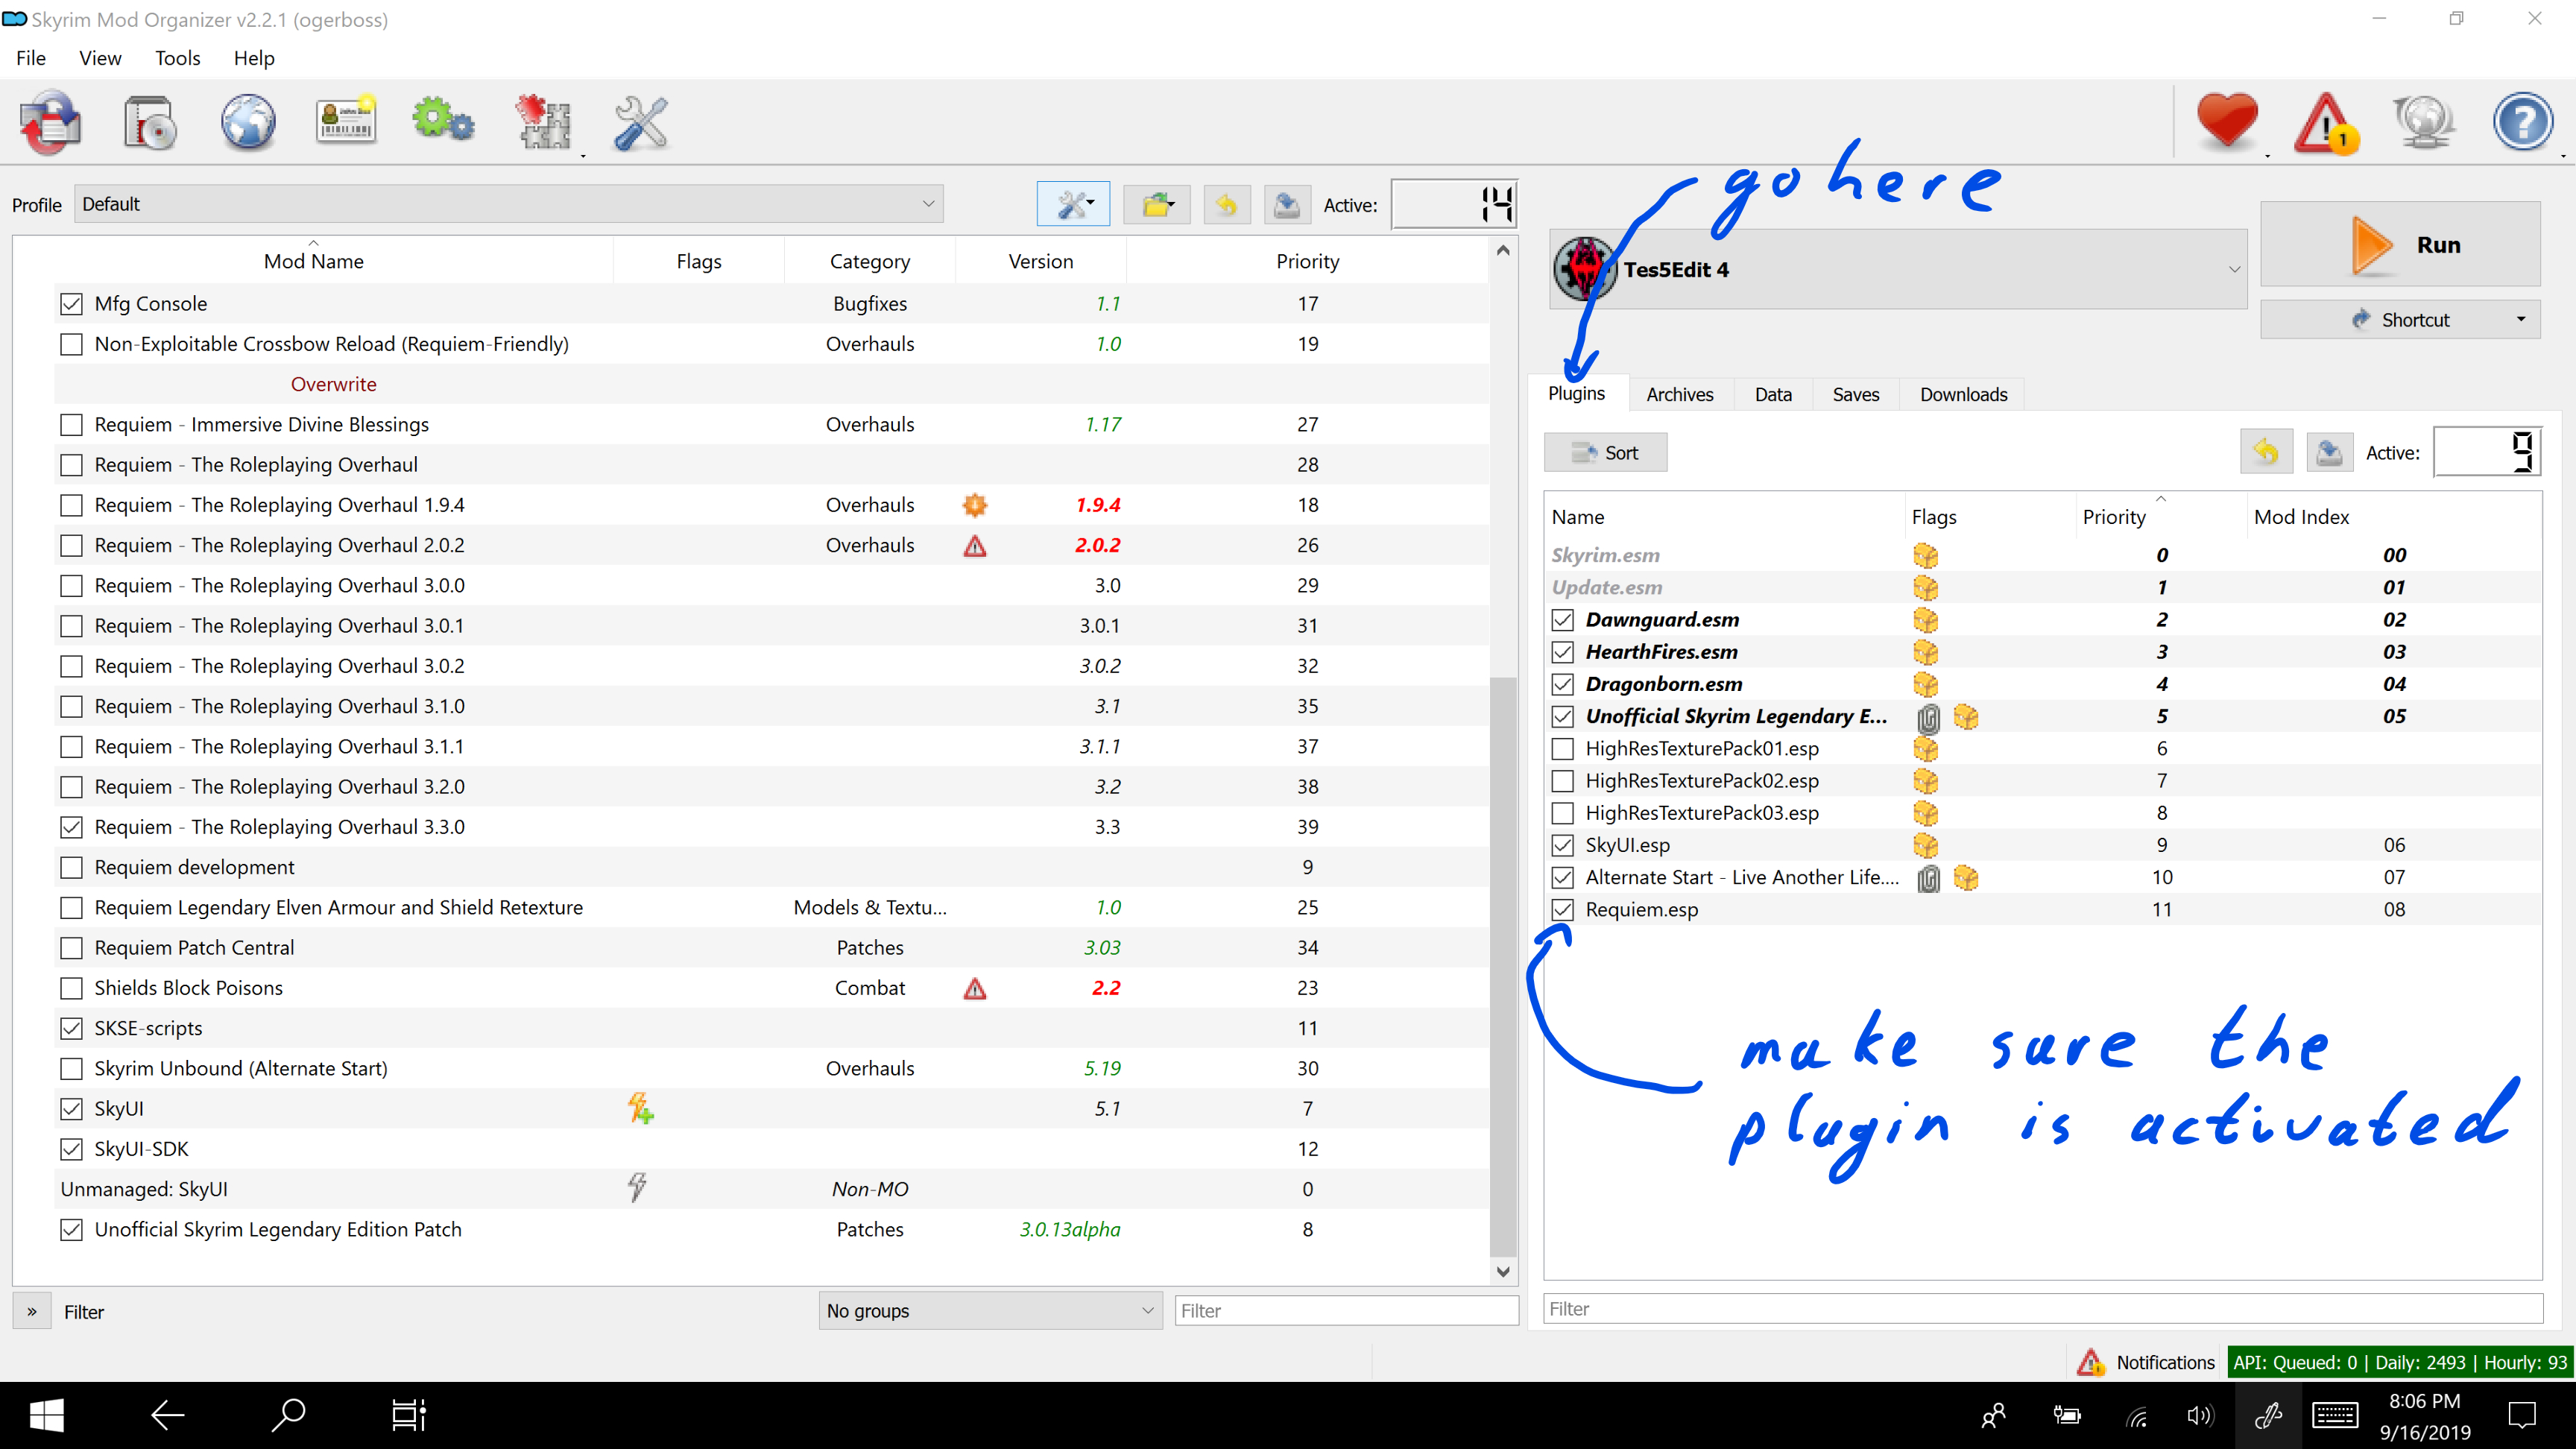Click the Sort plugins button

pyautogui.click(x=1605, y=452)
